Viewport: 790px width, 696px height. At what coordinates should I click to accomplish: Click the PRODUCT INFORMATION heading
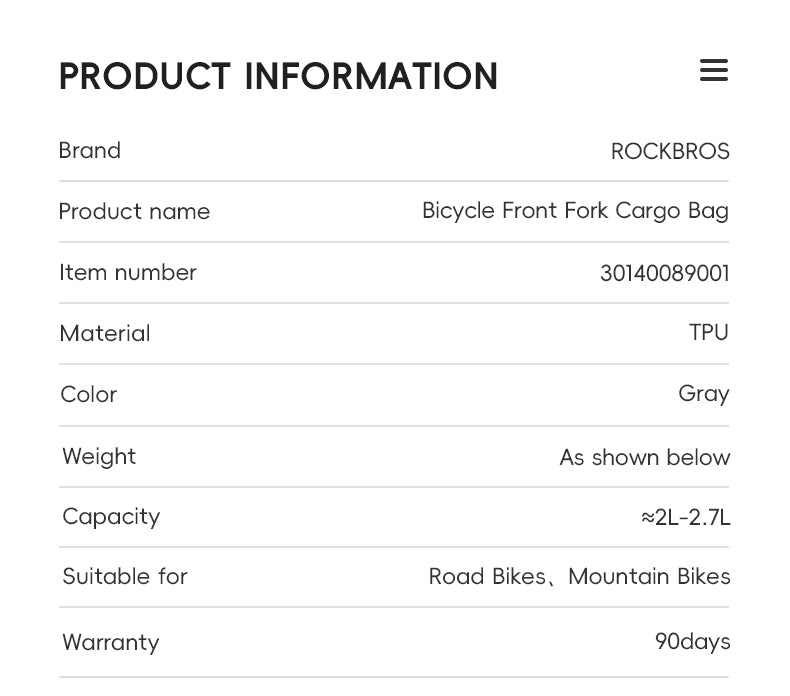[278, 77]
